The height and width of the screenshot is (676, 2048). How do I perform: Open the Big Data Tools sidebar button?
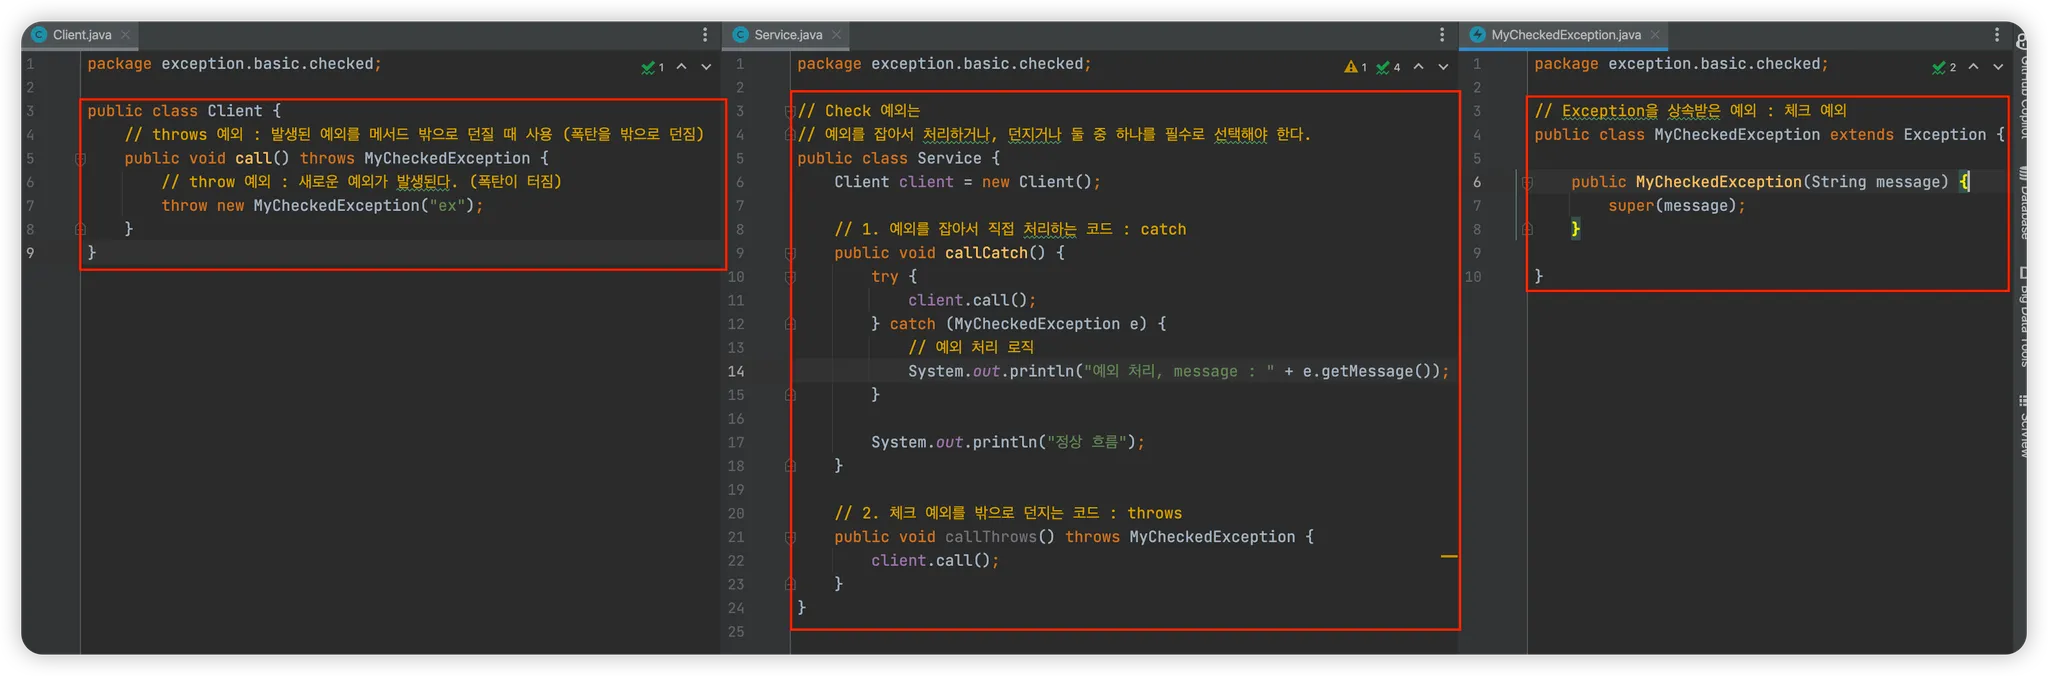coord(2023,316)
